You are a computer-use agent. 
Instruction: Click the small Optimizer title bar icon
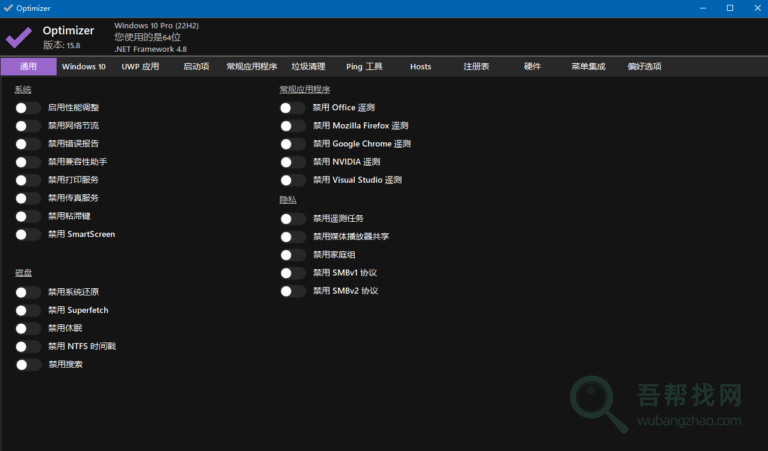click(x=8, y=7)
